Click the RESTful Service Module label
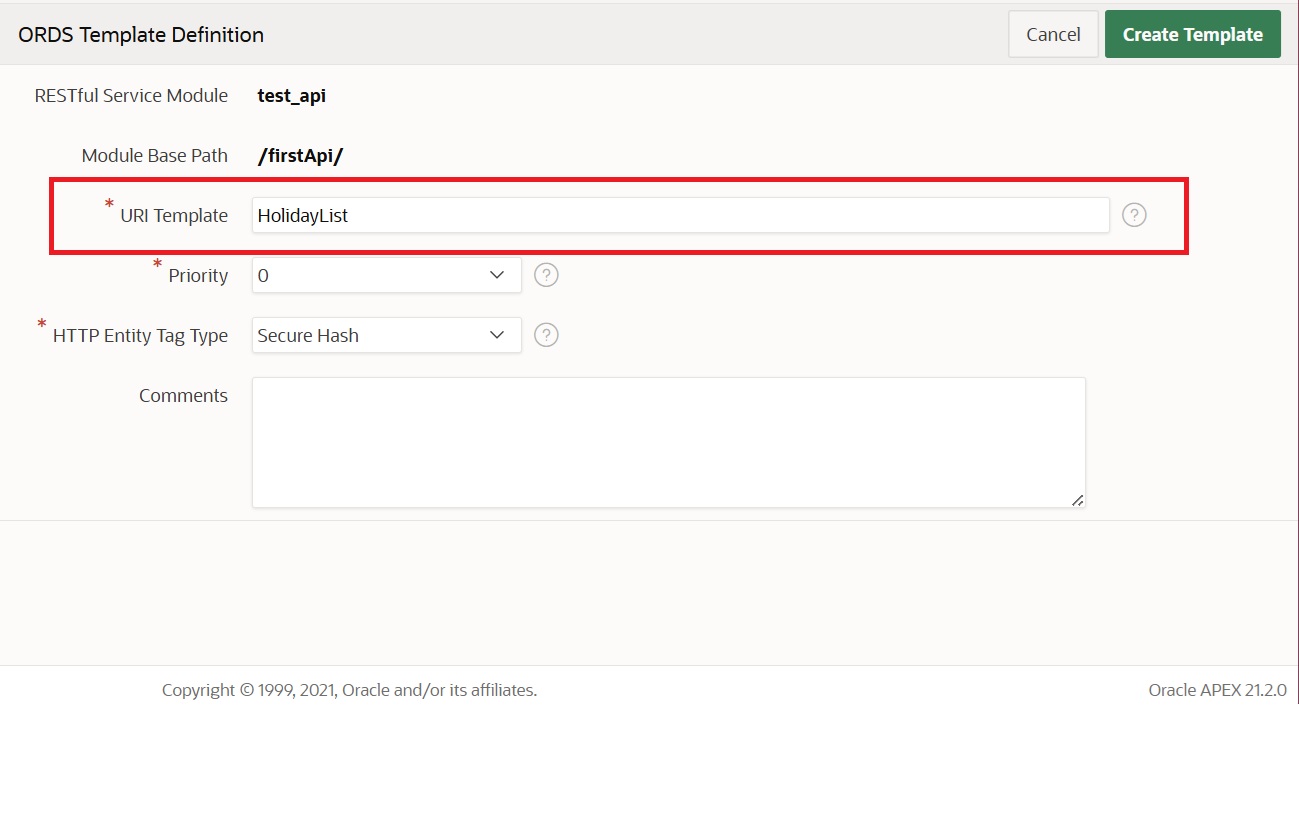The image size is (1299, 819). pos(131,95)
